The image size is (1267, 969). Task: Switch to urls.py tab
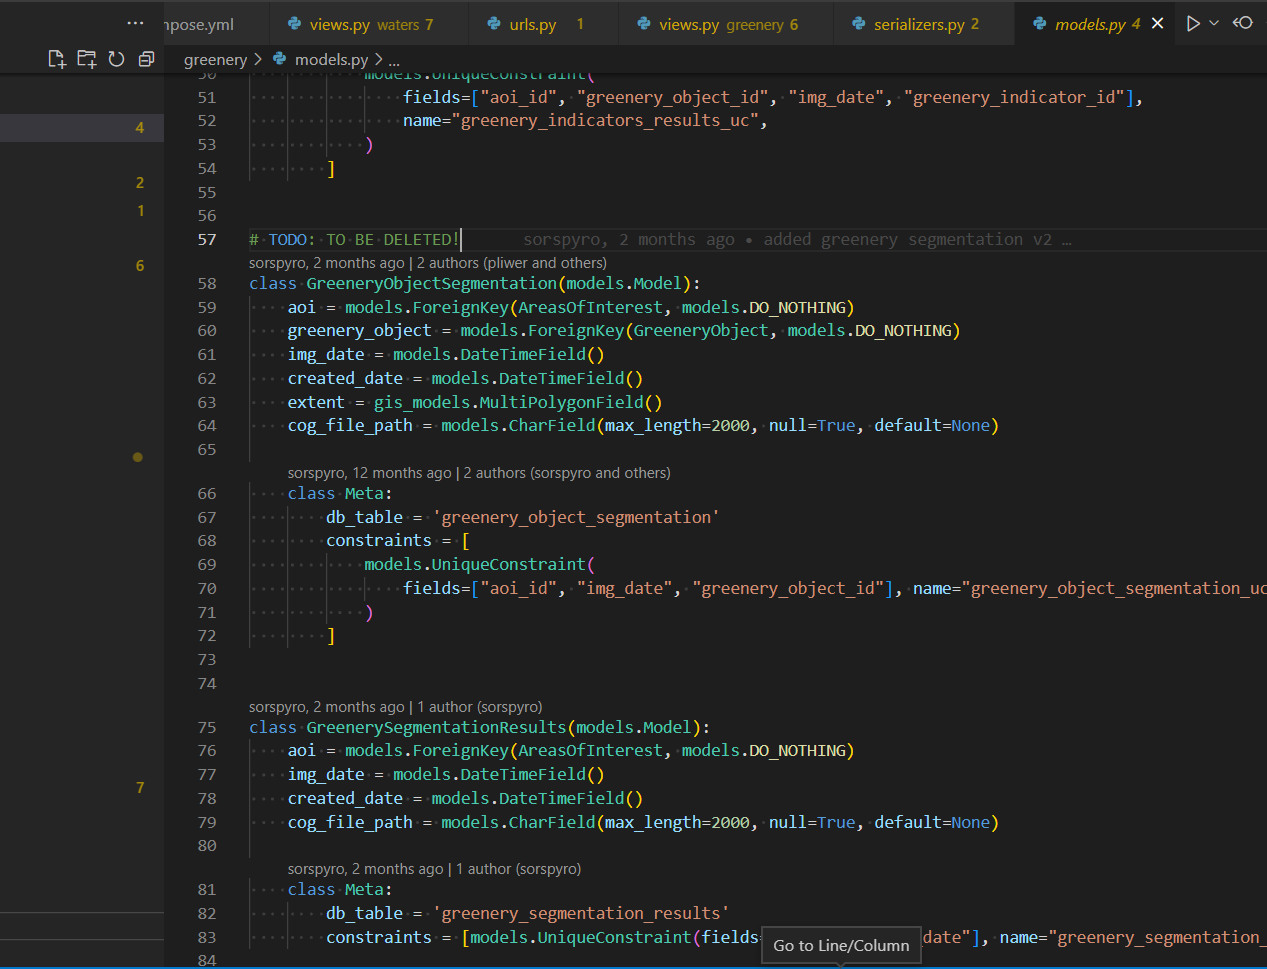pyautogui.click(x=542, y=24)
